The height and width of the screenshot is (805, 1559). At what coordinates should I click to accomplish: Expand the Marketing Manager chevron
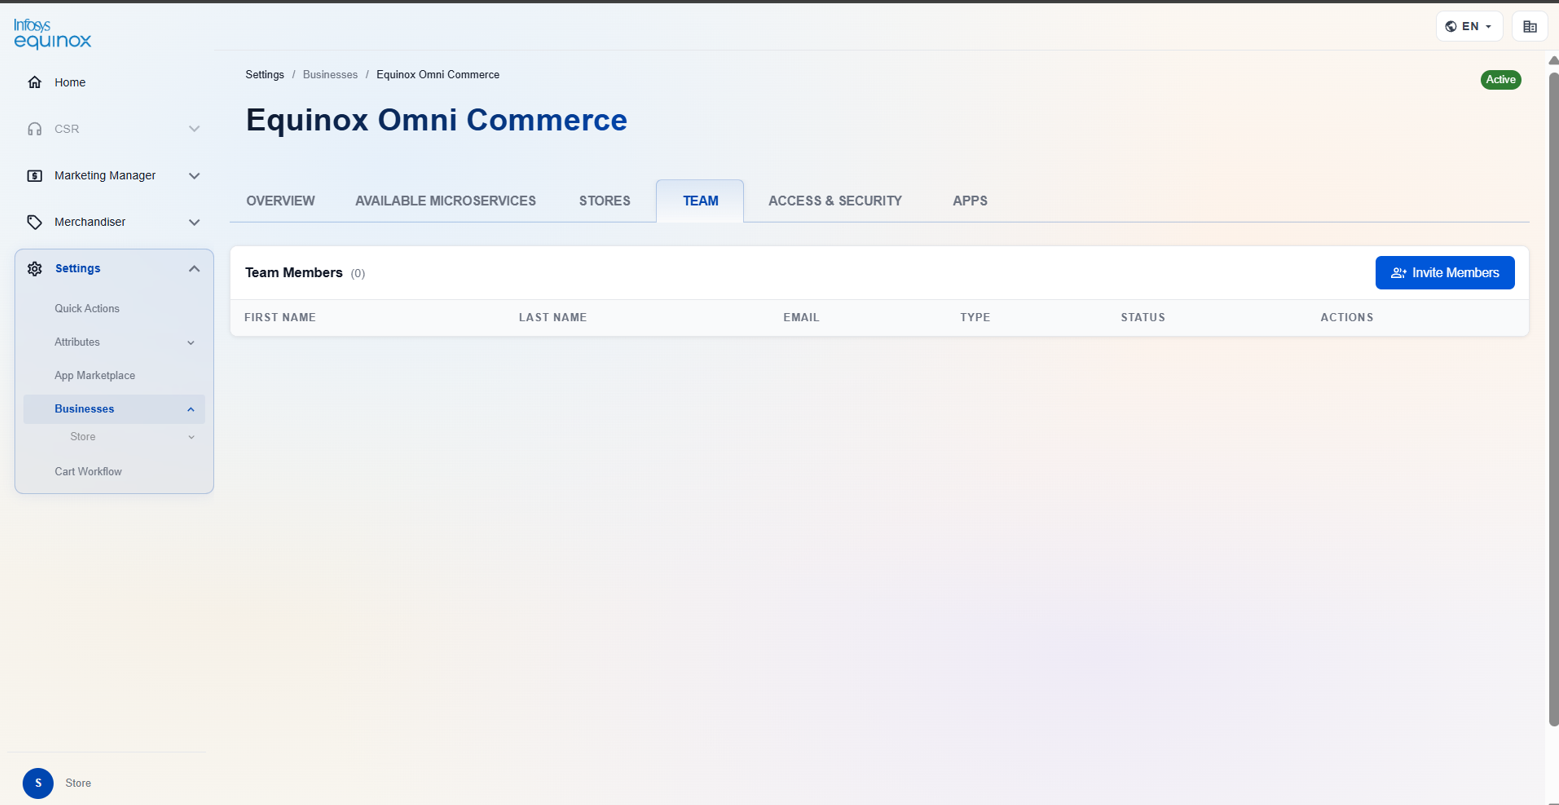coord(194,175)
